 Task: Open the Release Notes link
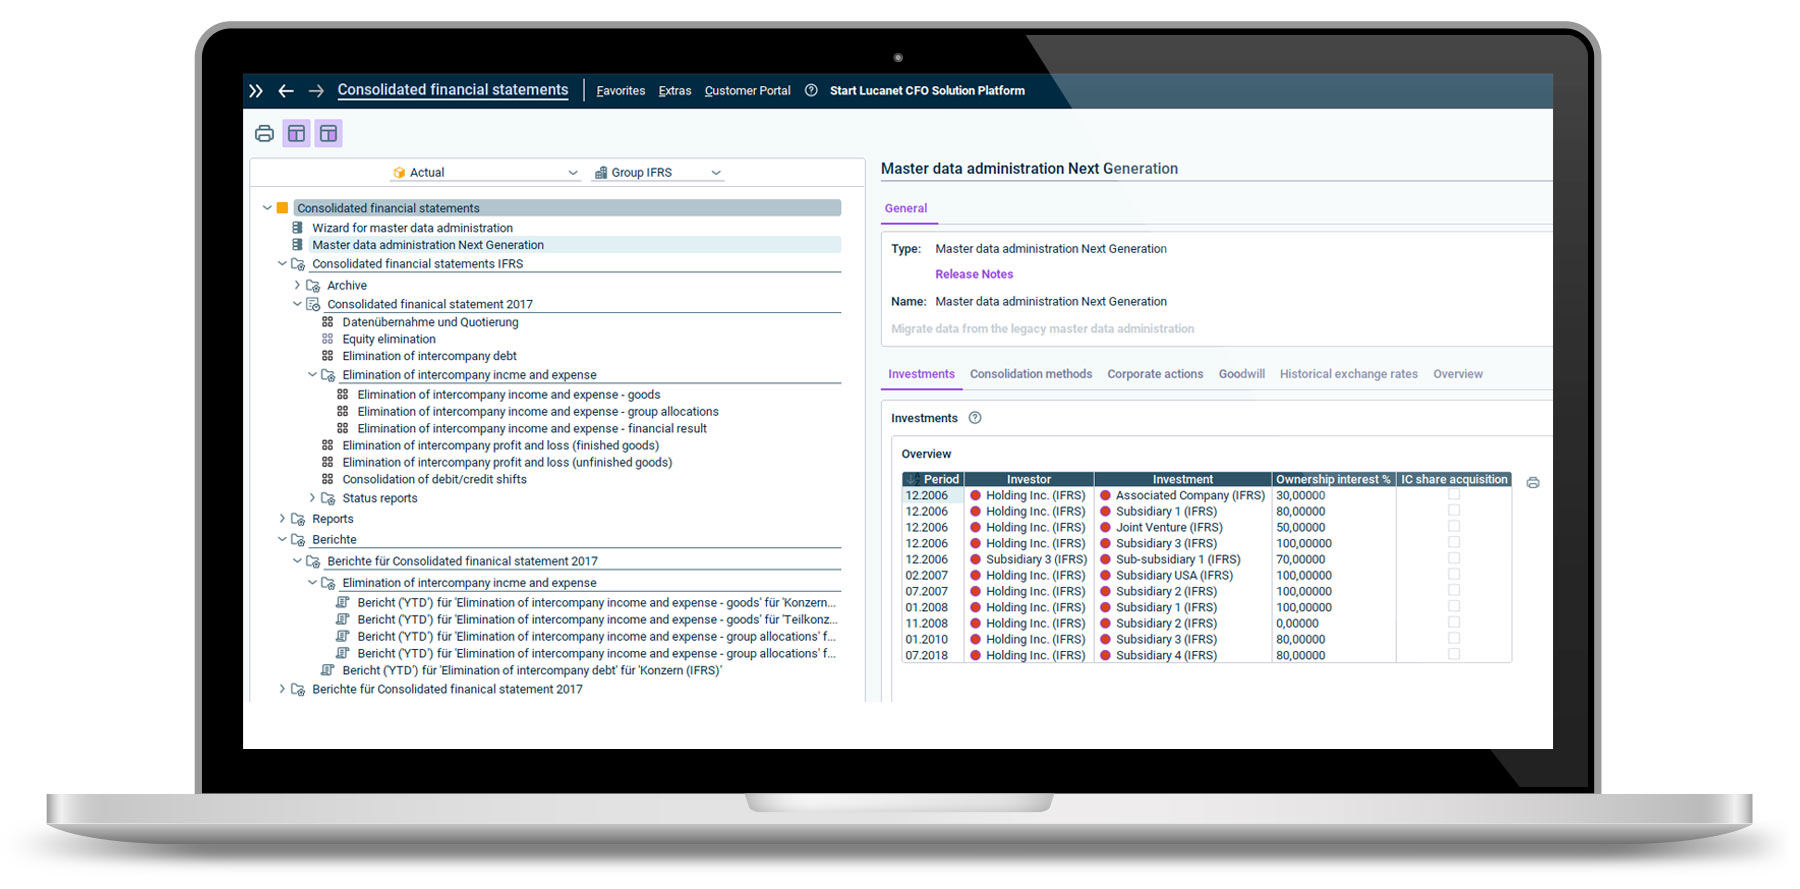click(974, 274)
